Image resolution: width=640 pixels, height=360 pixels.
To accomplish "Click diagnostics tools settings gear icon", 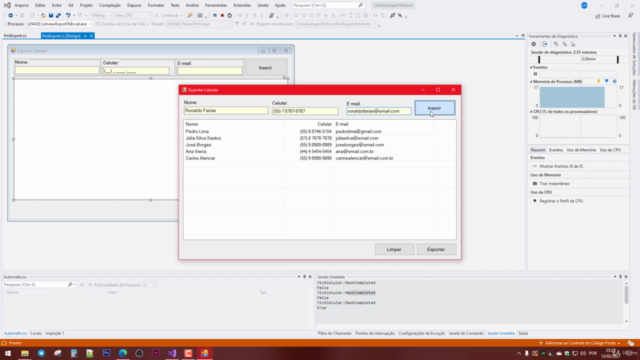I will (533, 44).
